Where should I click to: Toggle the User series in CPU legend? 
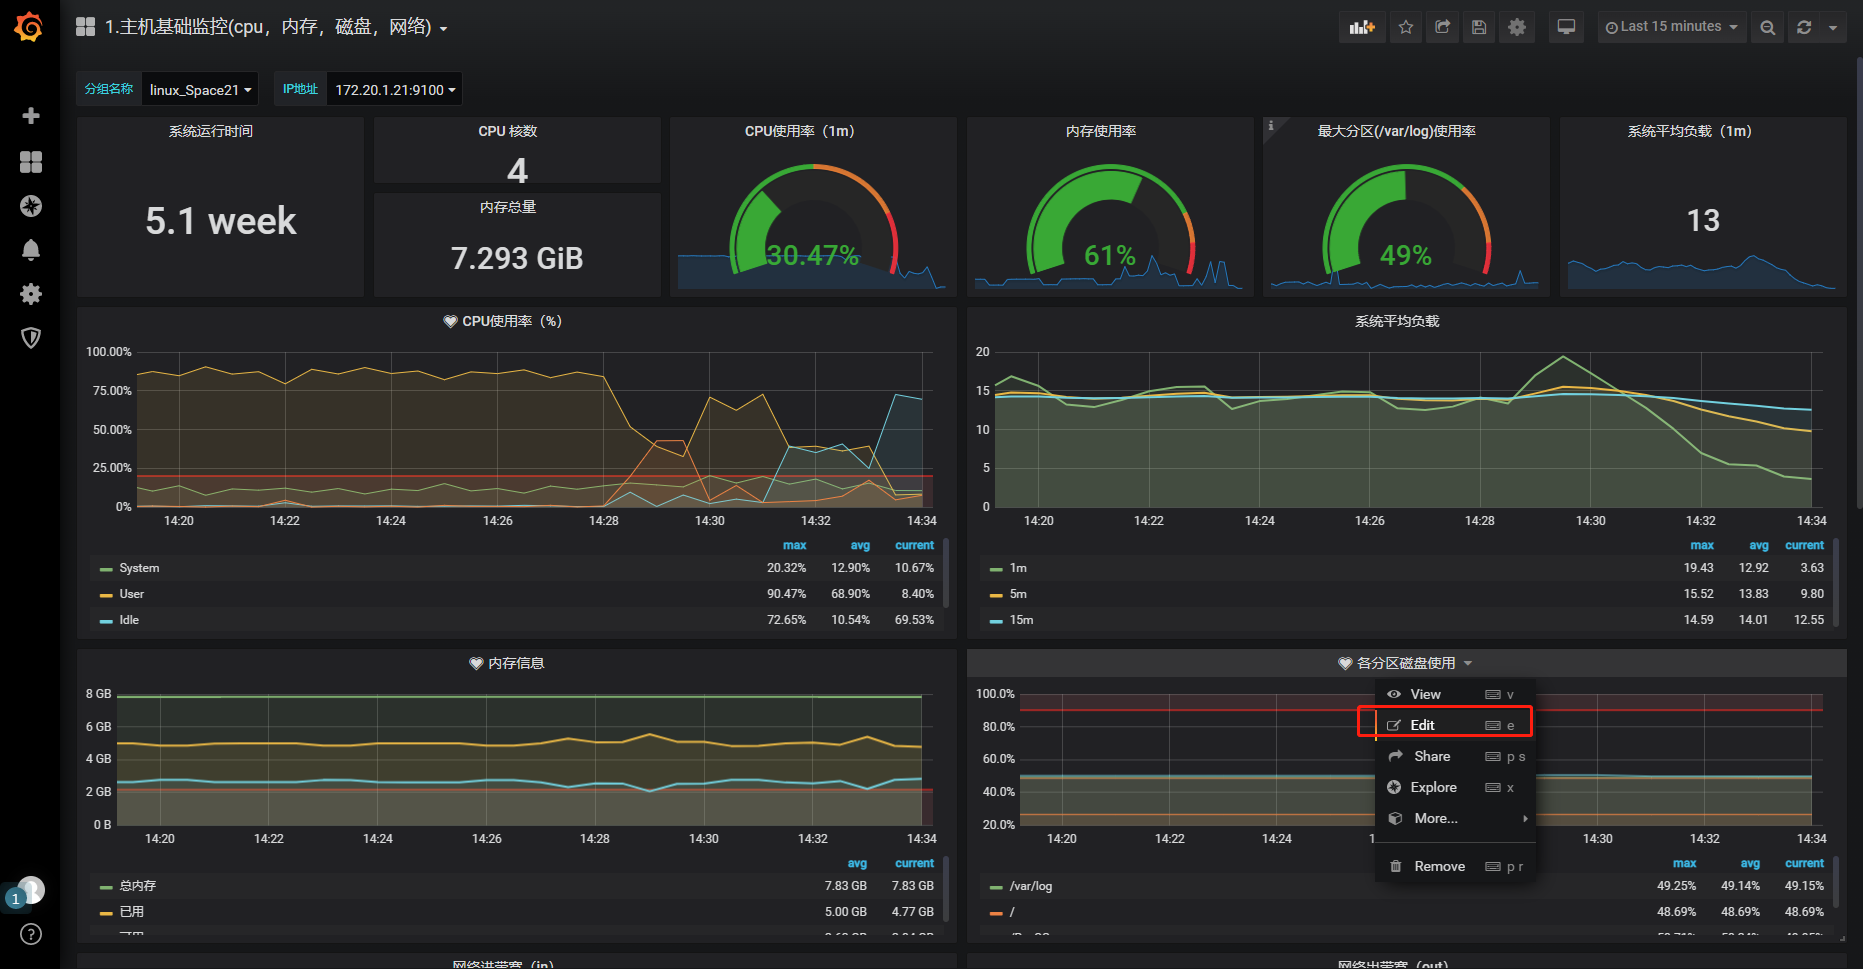coord(132,594)
